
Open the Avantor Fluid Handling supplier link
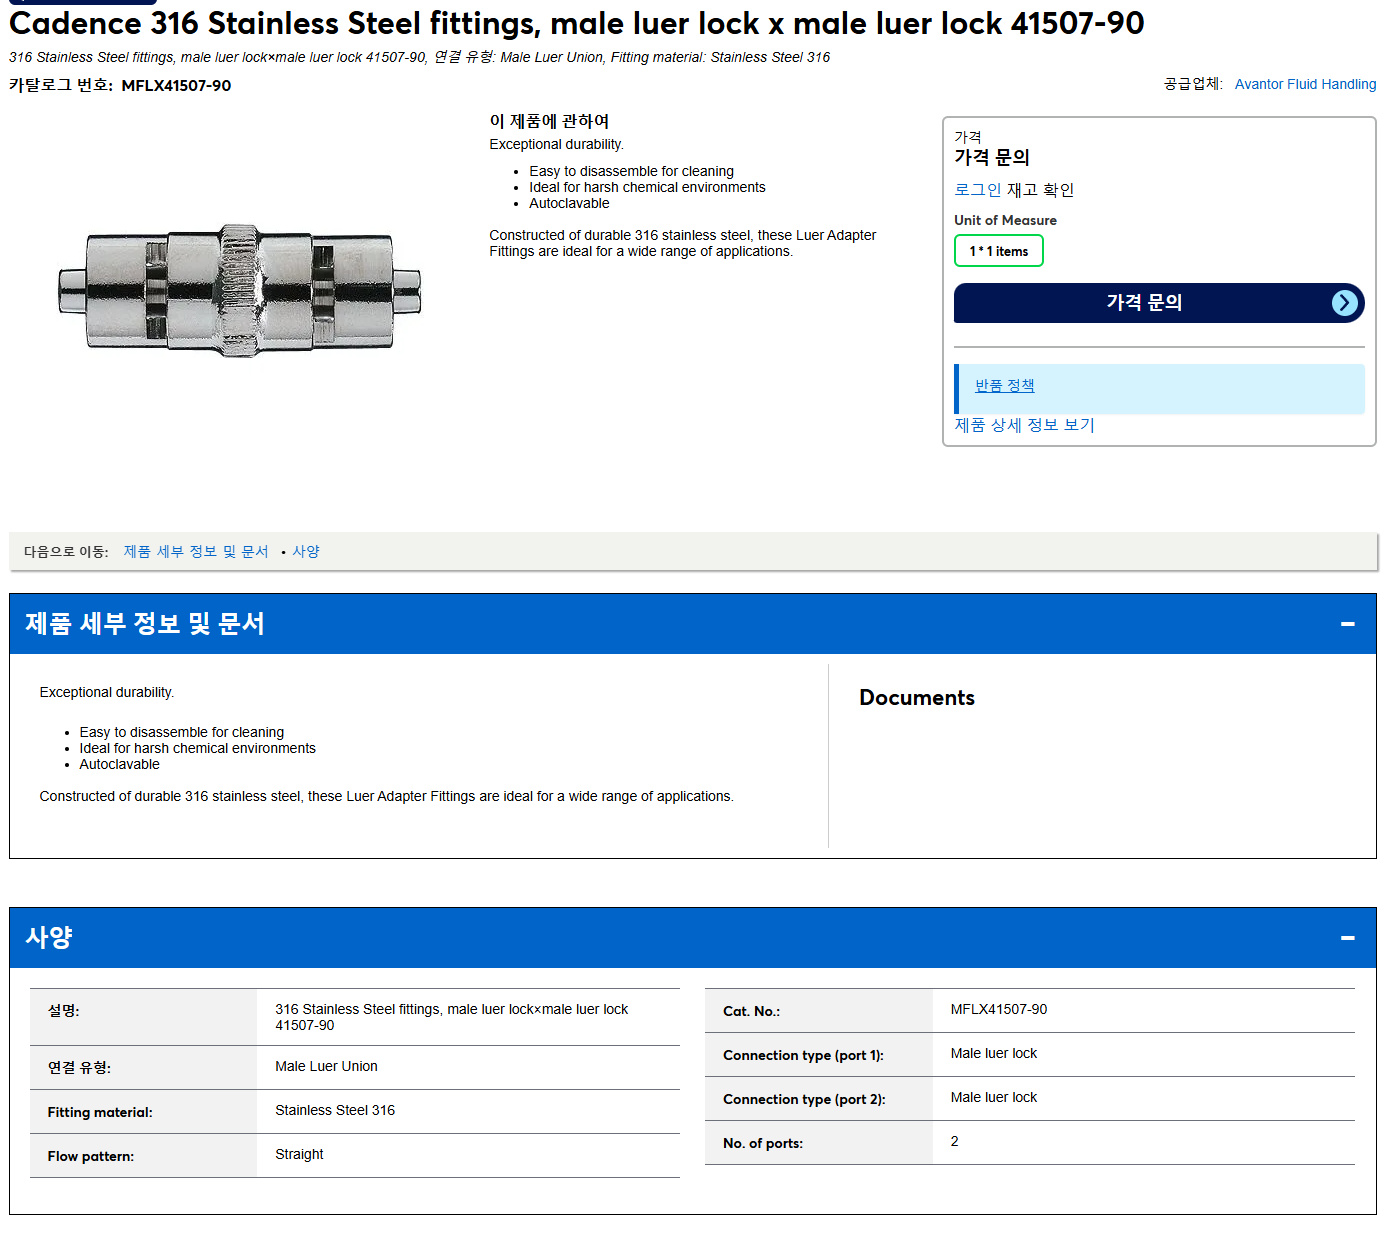click(1305, 84)
